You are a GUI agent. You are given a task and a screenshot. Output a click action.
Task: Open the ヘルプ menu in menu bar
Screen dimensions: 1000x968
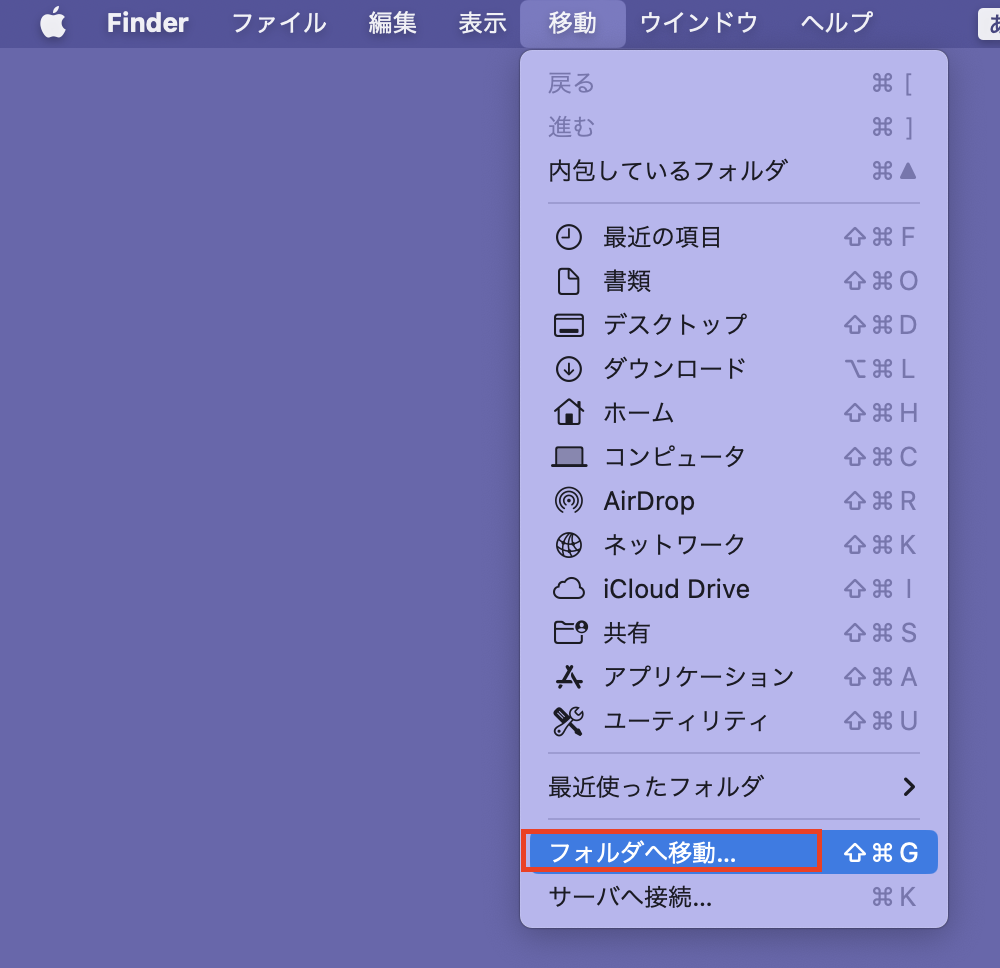(836, 23)
